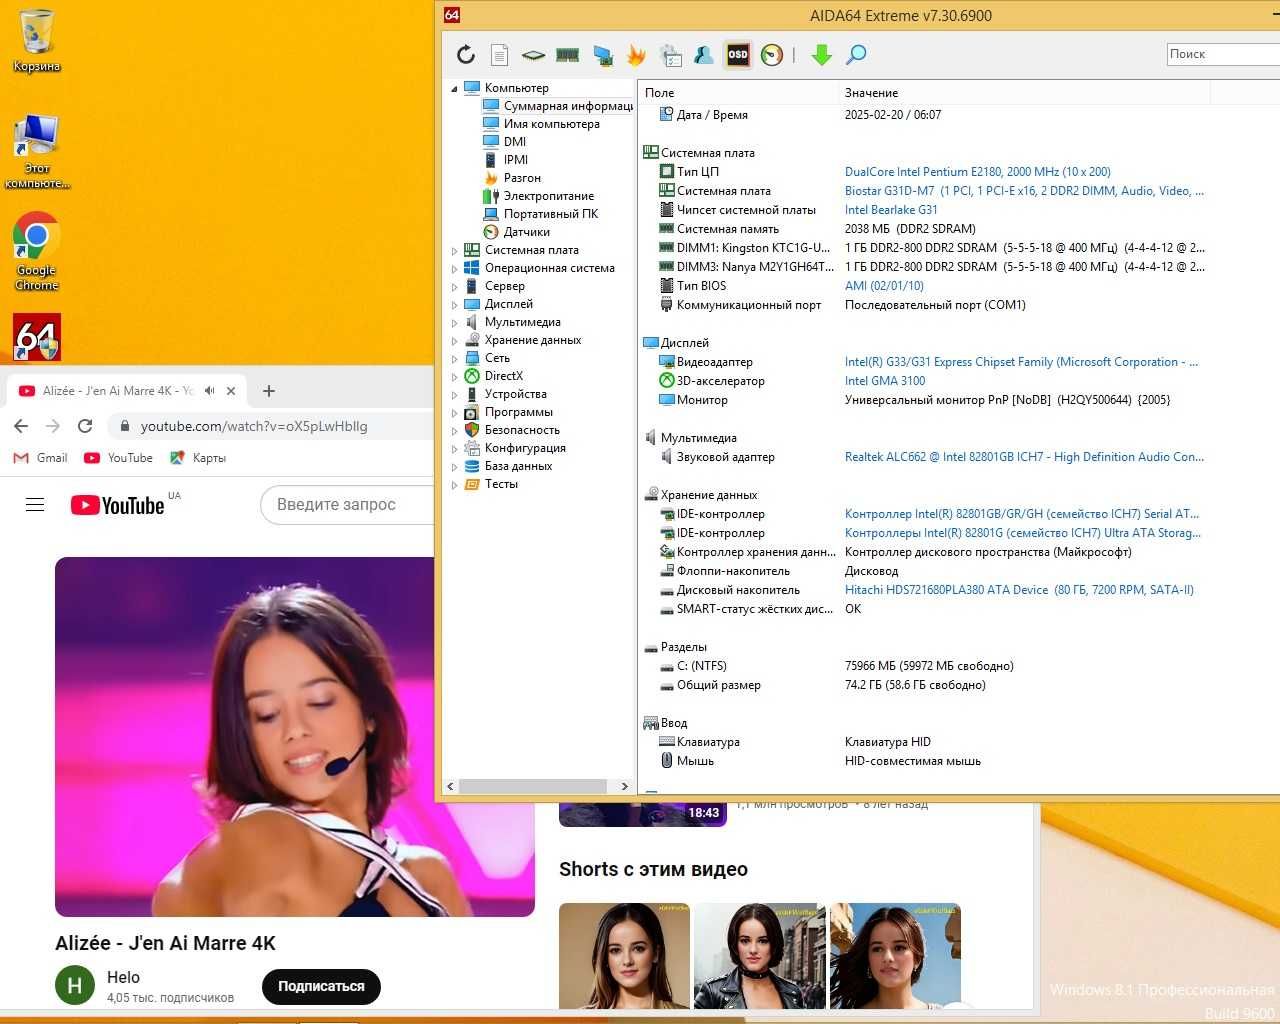Image resolution: width=1280 pixels, height=1024 pixels.
Task: Click the Recycle Bin (Корзина) desktop icon
Action: pyautogui.click(x=37, y=40)
